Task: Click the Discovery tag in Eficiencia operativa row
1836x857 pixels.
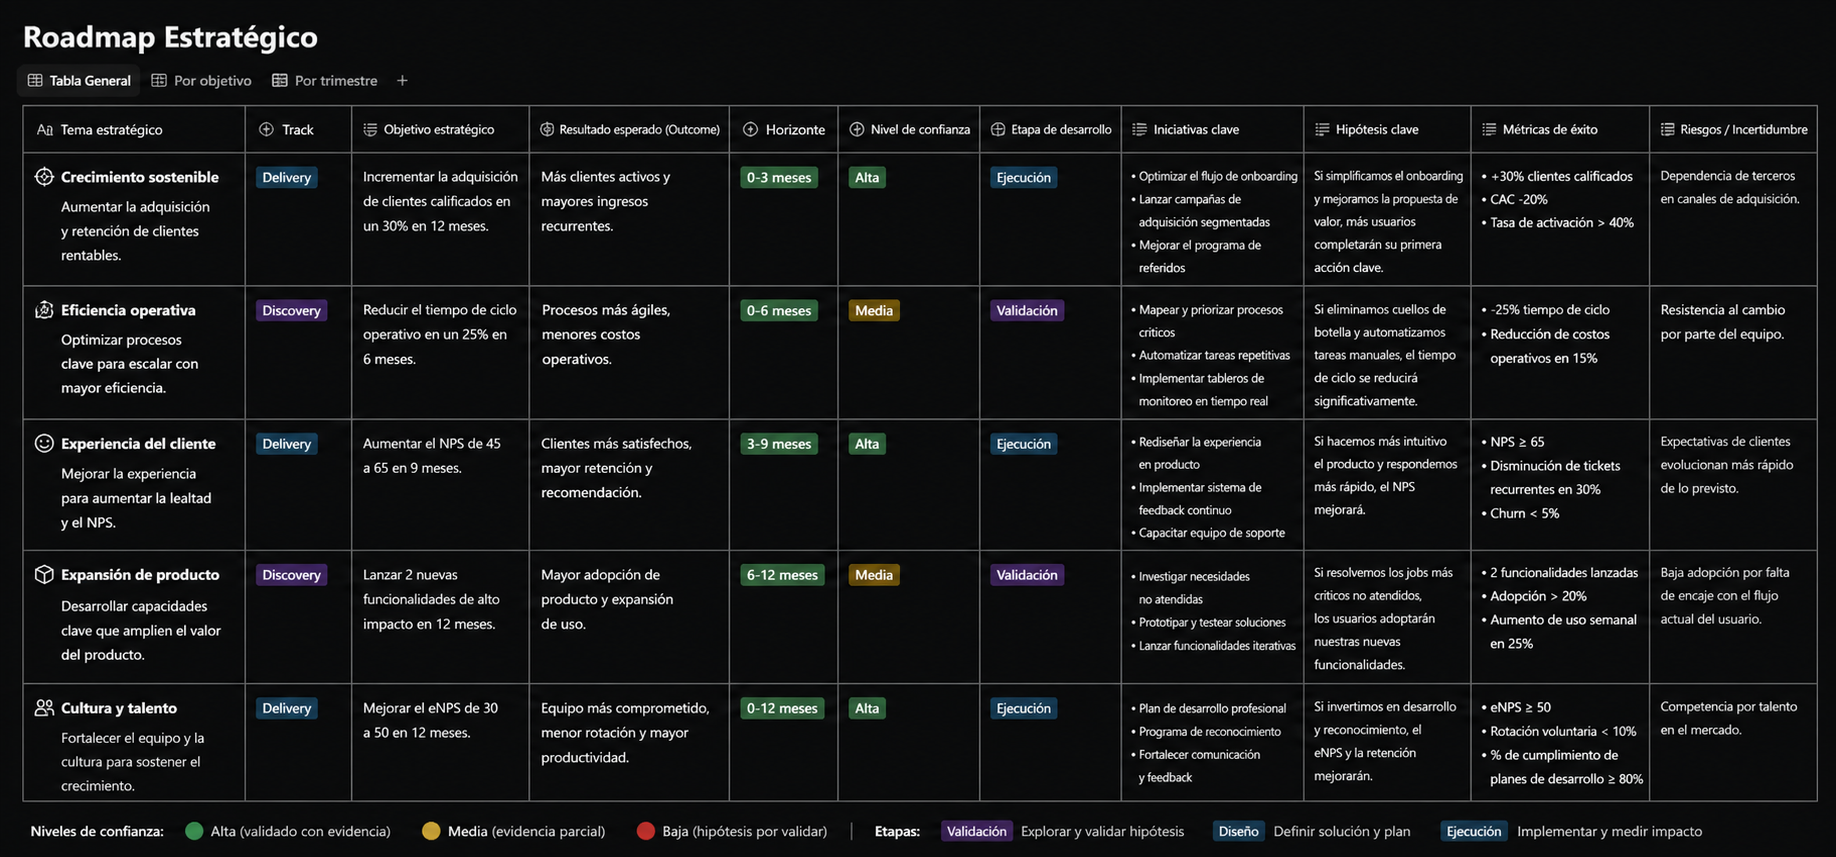Action: 291,311
